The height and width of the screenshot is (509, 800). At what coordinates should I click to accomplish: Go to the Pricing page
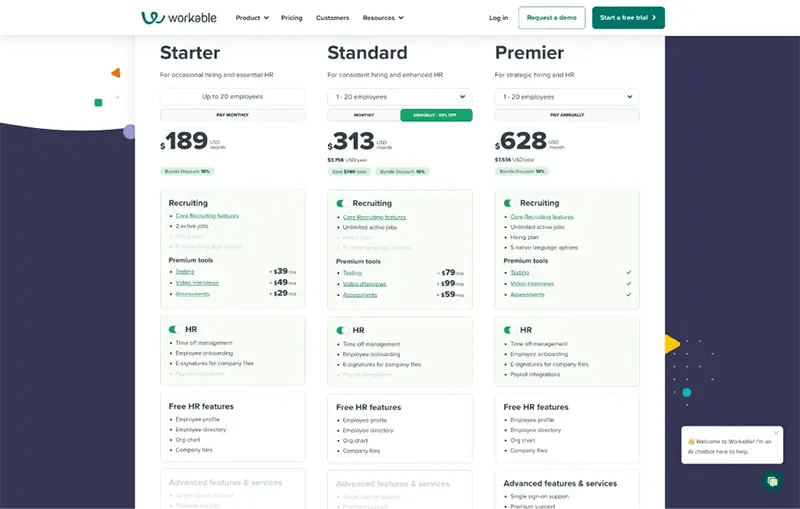click(x=291, y=18)
